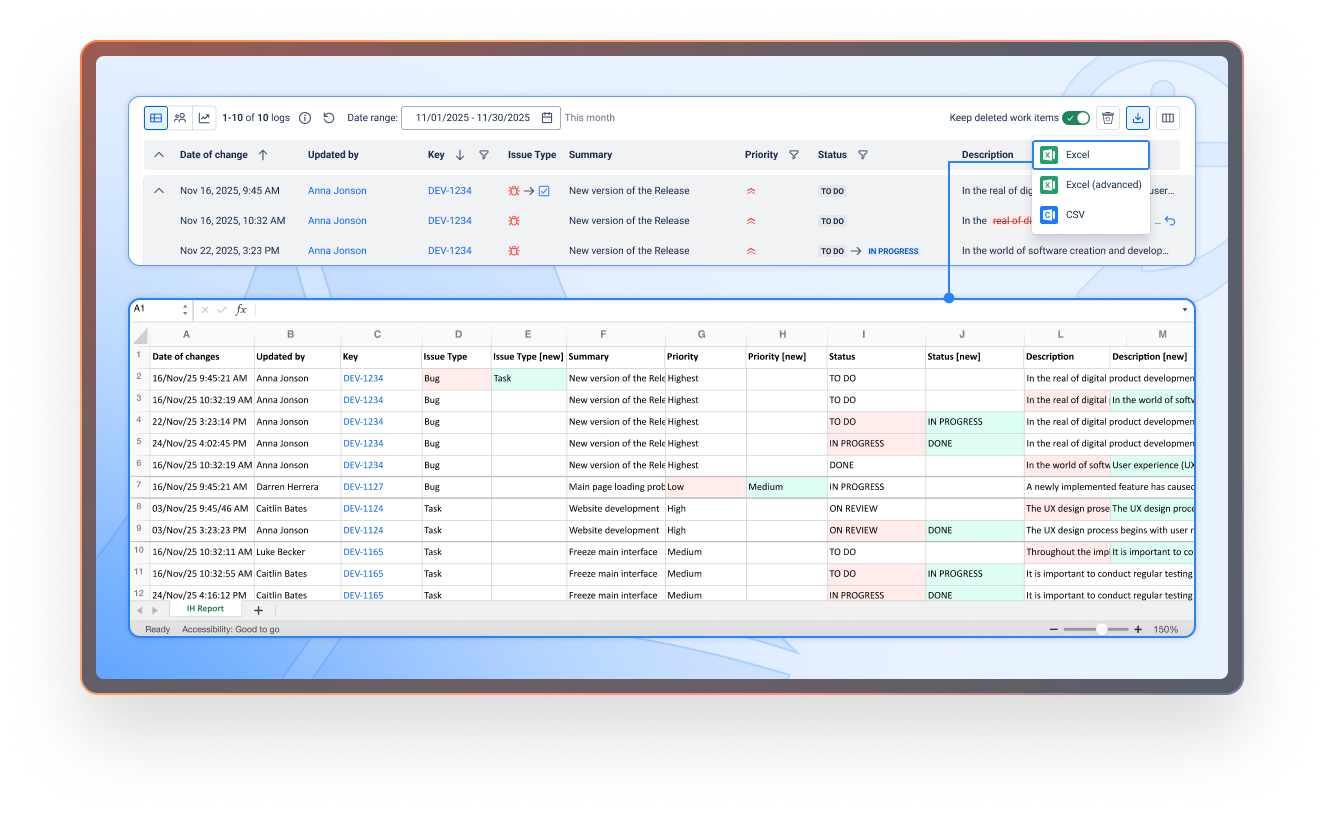The image size is (1324, 815).
Task: Filter by Key using funnel icon
Action: (484, 155)
